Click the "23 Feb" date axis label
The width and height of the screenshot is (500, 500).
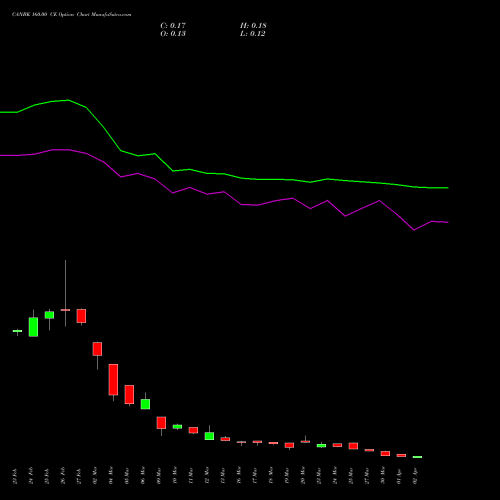click(x=15, y=476)
